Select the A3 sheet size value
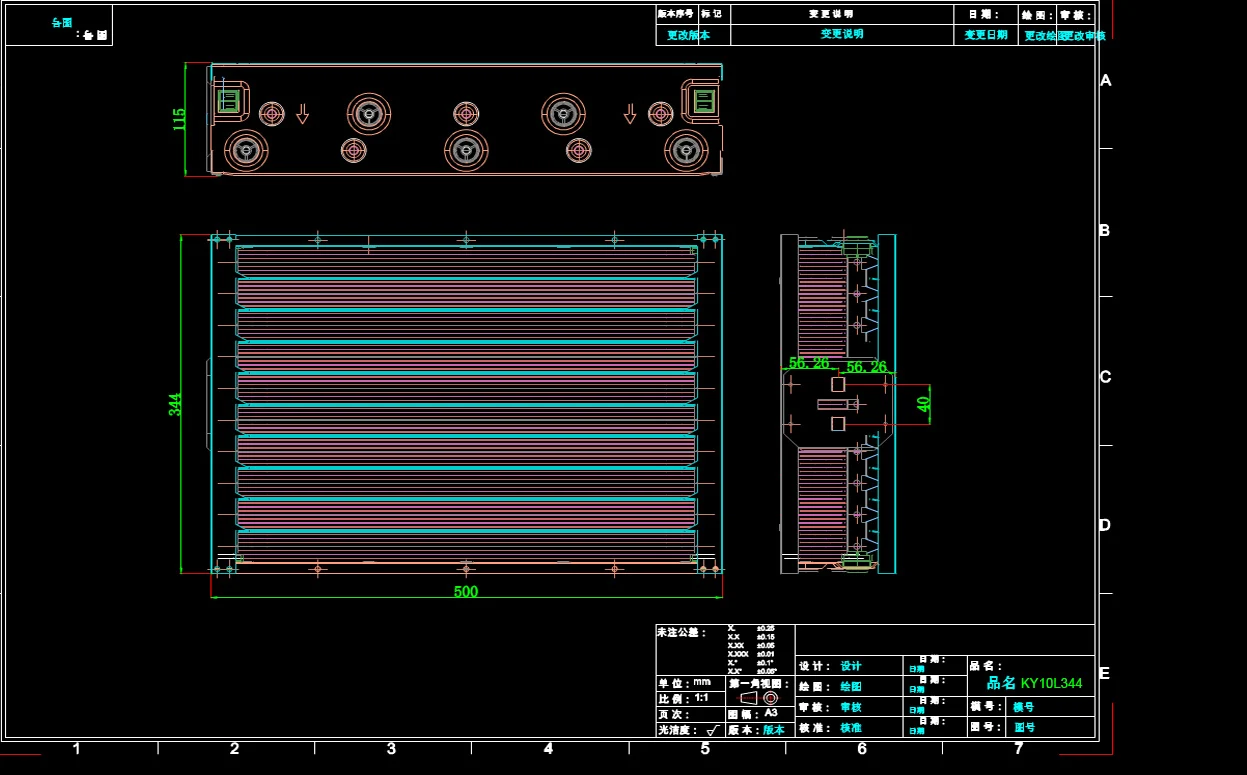Screen dimensions: 1247x775 pos(771,713)
